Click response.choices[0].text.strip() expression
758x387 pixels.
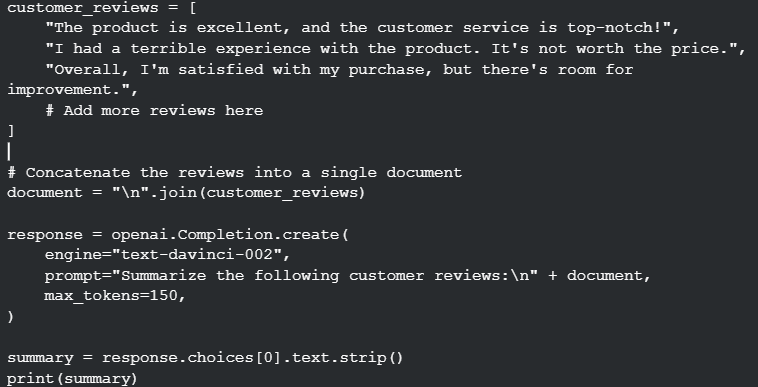[x=253, y=358]
